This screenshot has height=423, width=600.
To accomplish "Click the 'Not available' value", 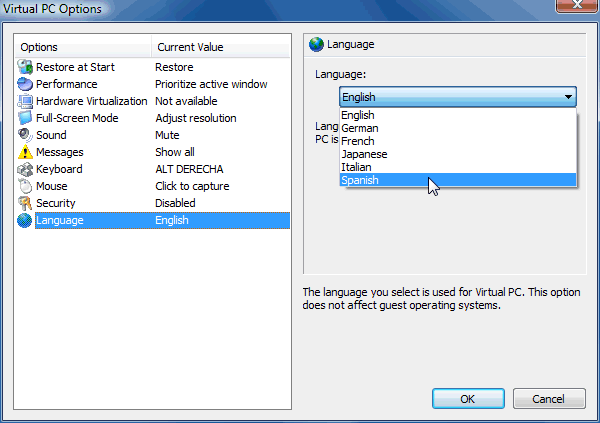I will click(x=186, y=101).
